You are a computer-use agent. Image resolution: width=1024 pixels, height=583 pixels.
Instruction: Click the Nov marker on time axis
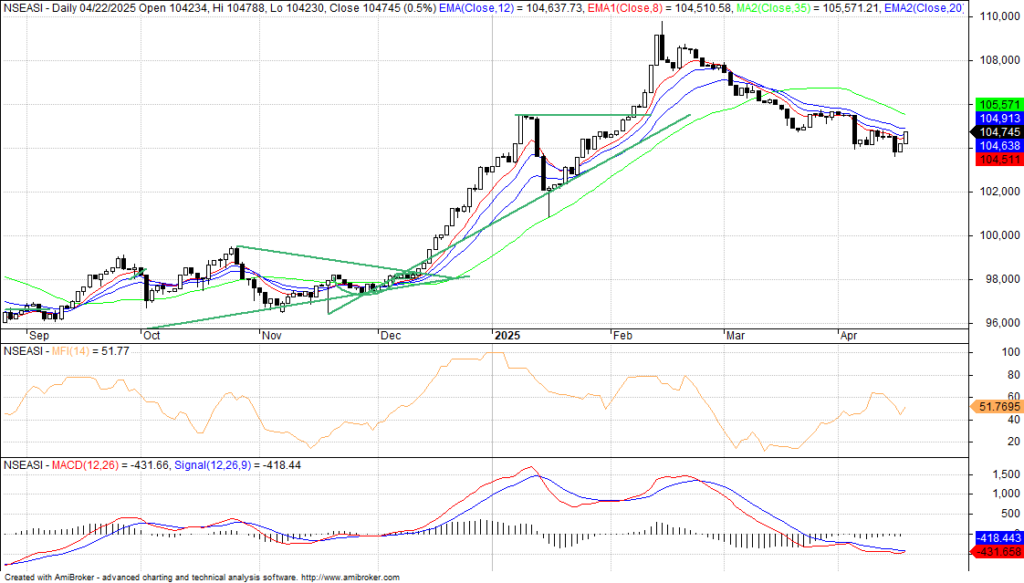tap(273, 336)
